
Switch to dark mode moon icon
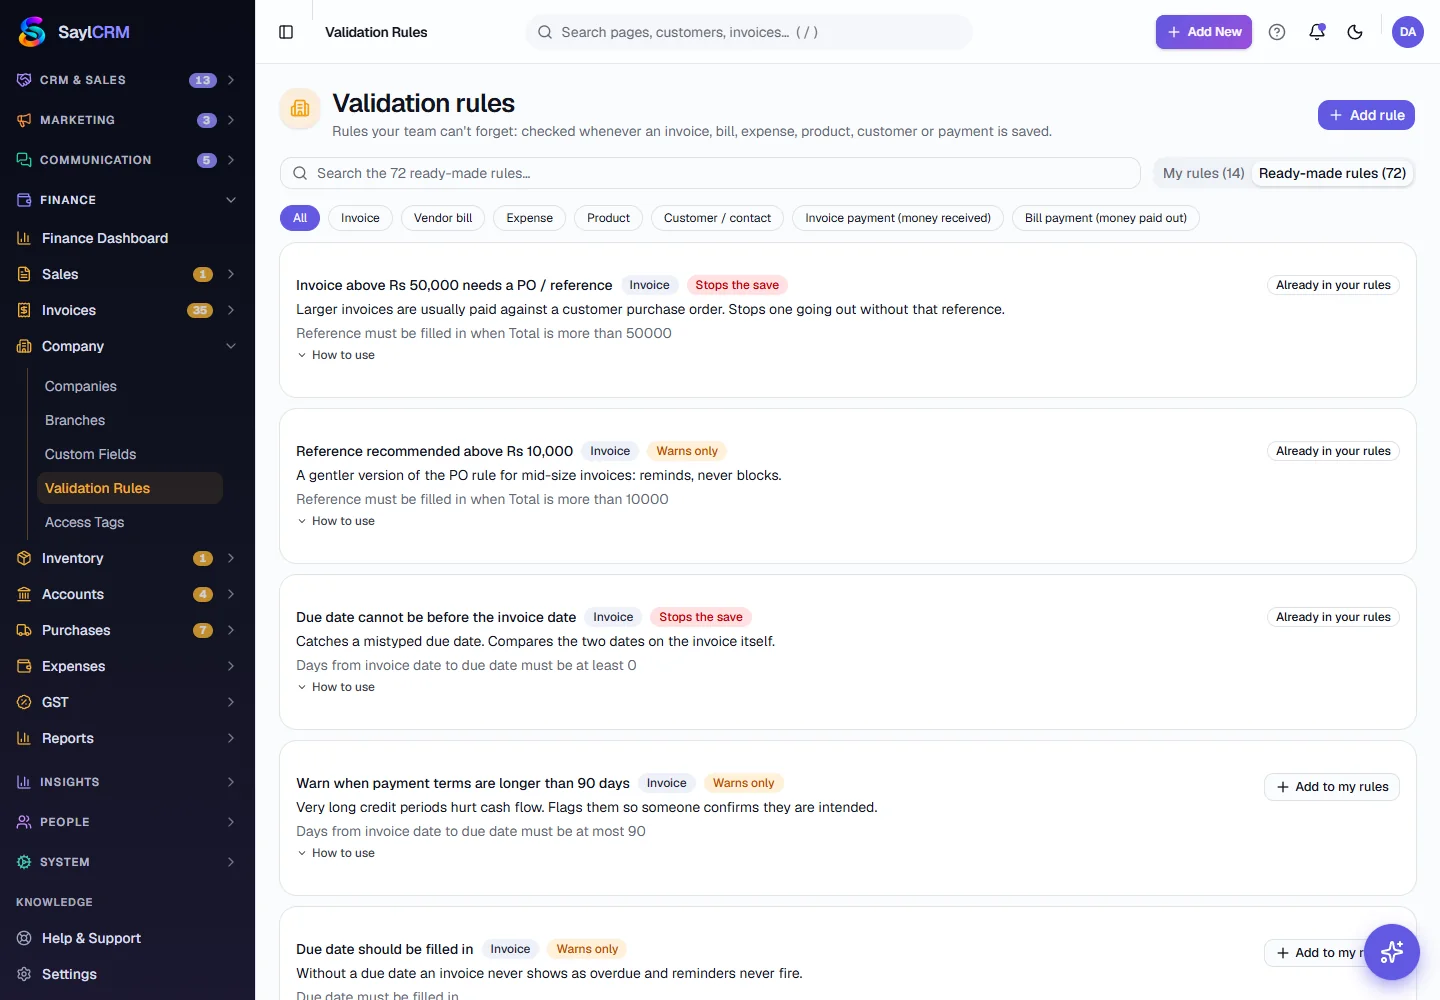[1355, 32]
